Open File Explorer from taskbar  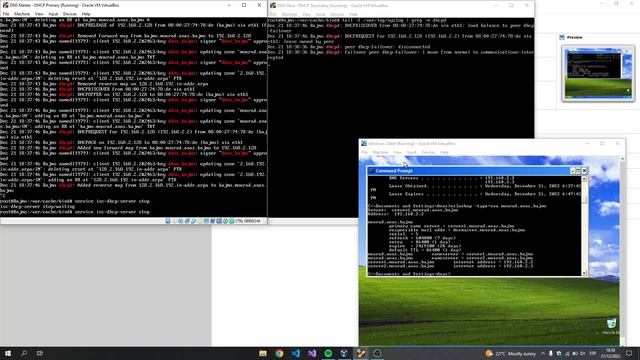pyautogui.click(x=263, y=353)
